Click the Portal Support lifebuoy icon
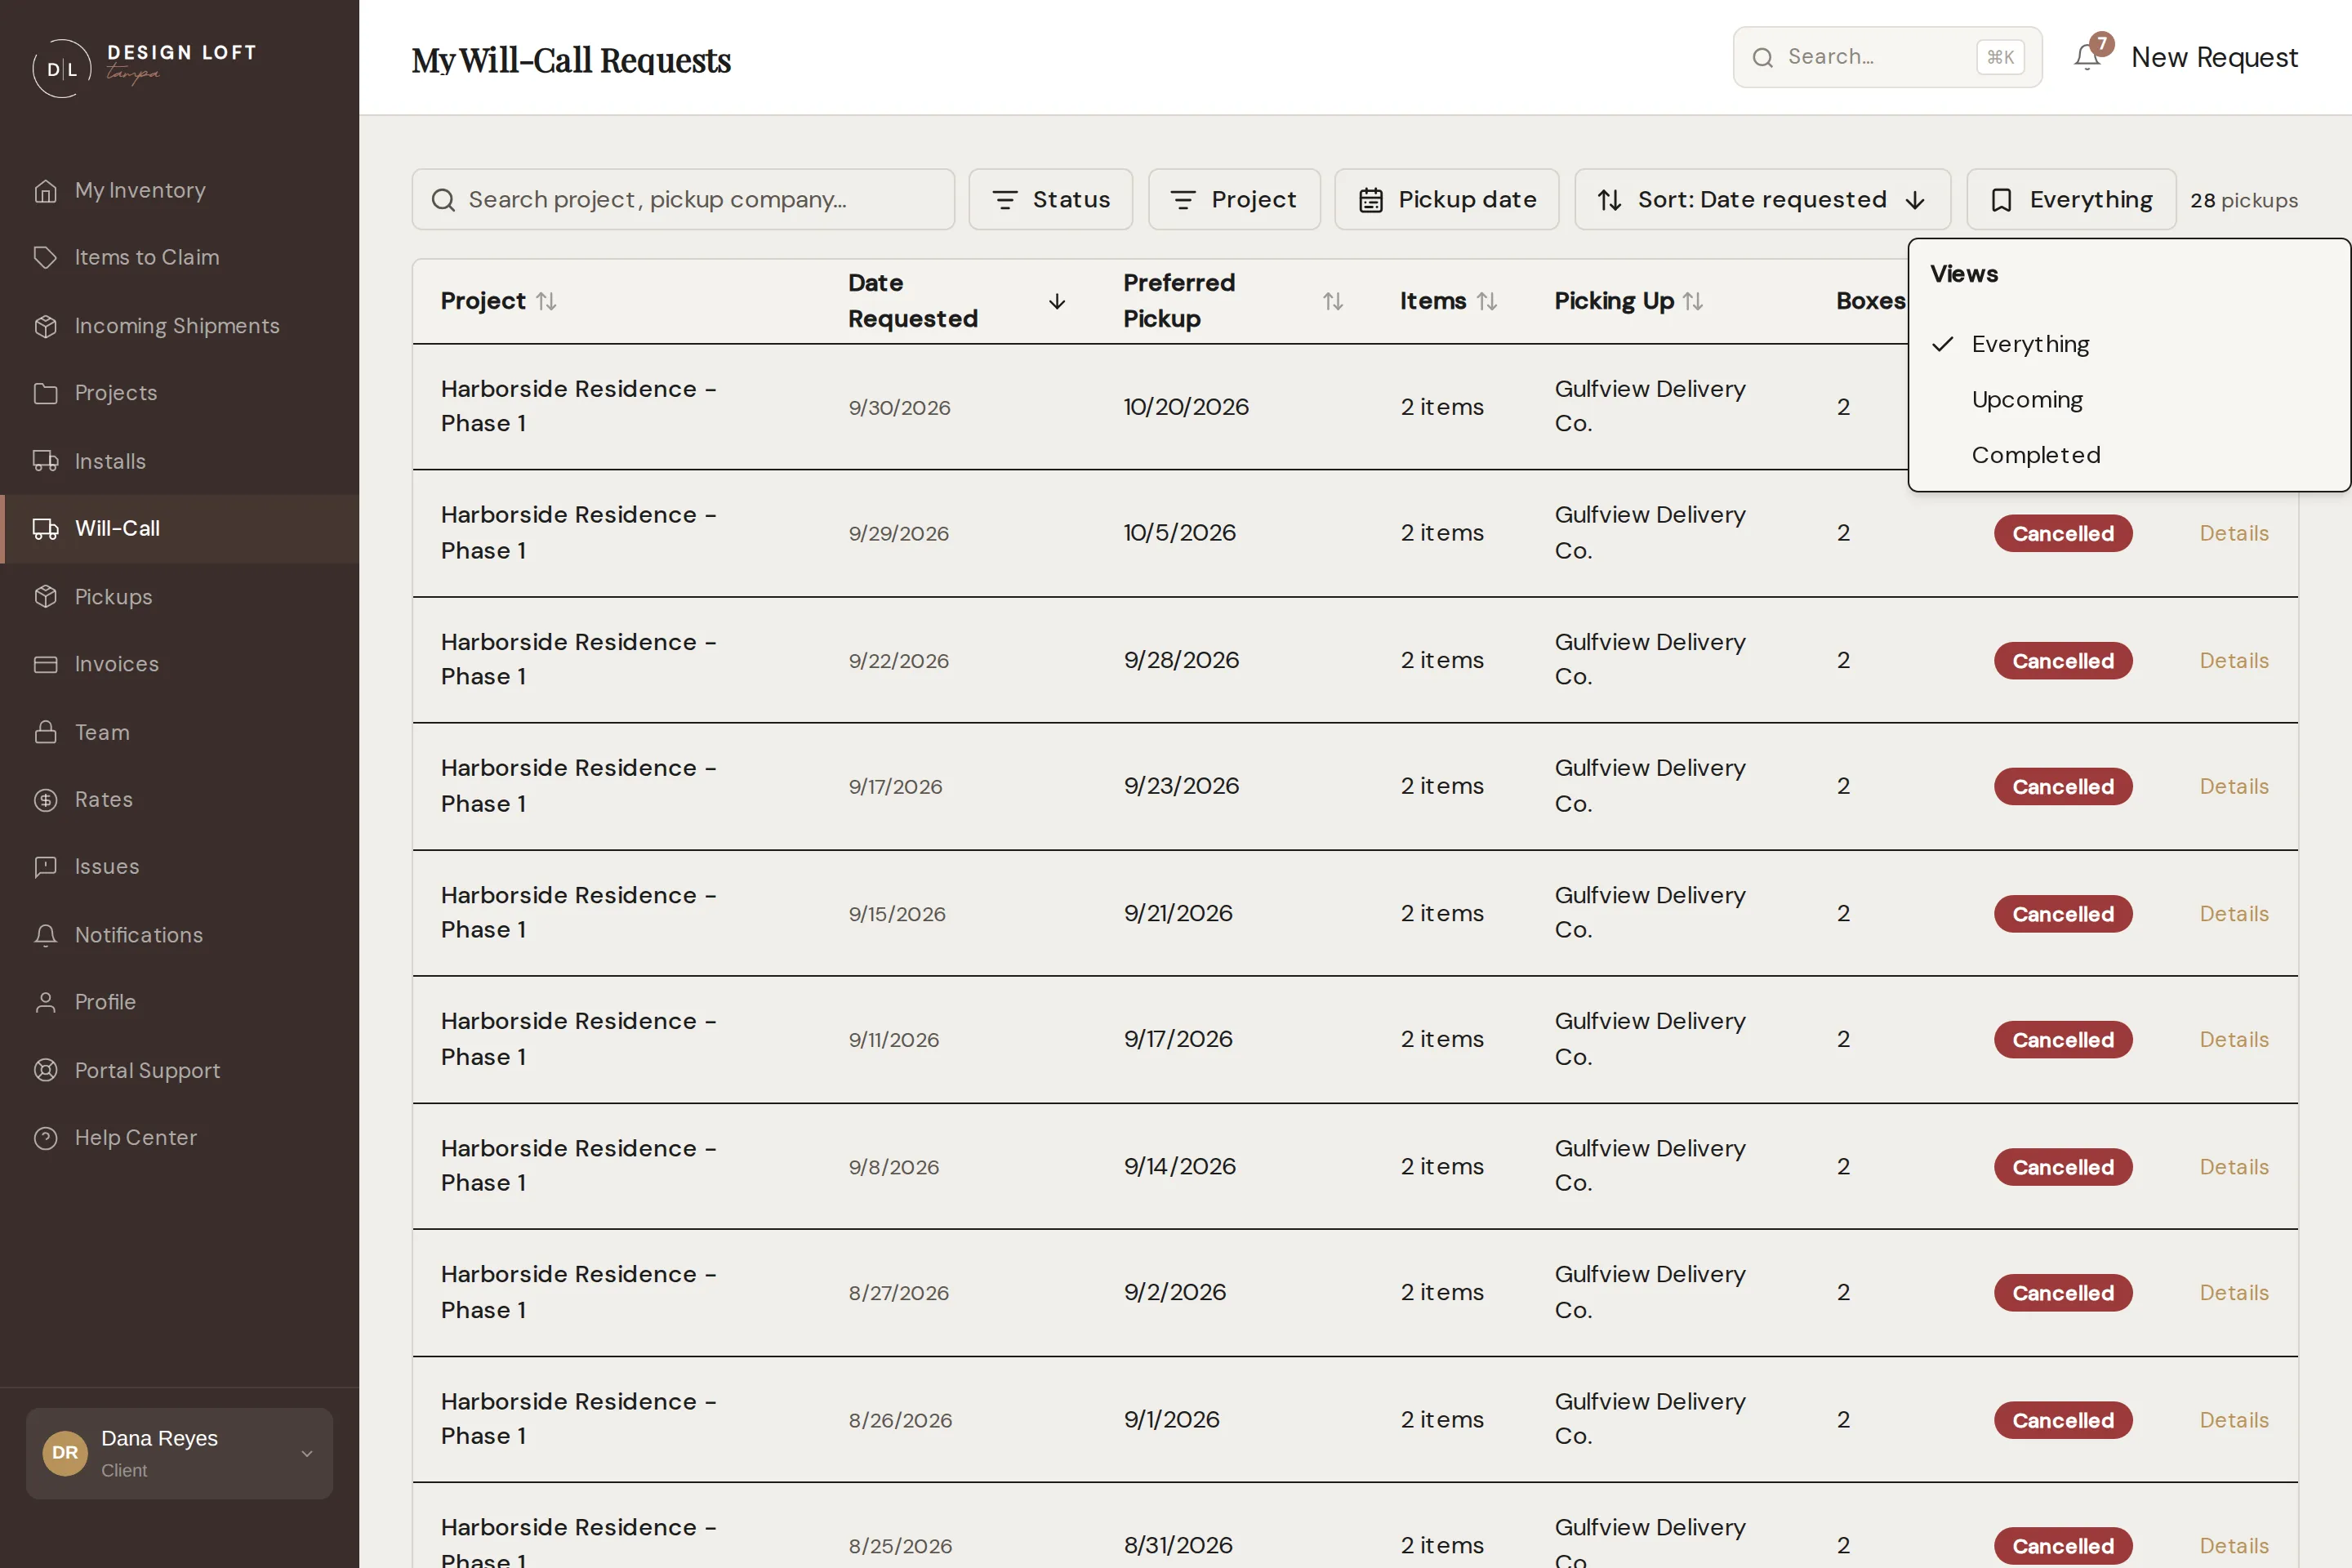The height and width of the screenshot is (1568, 2352). tap(45, 1070)
